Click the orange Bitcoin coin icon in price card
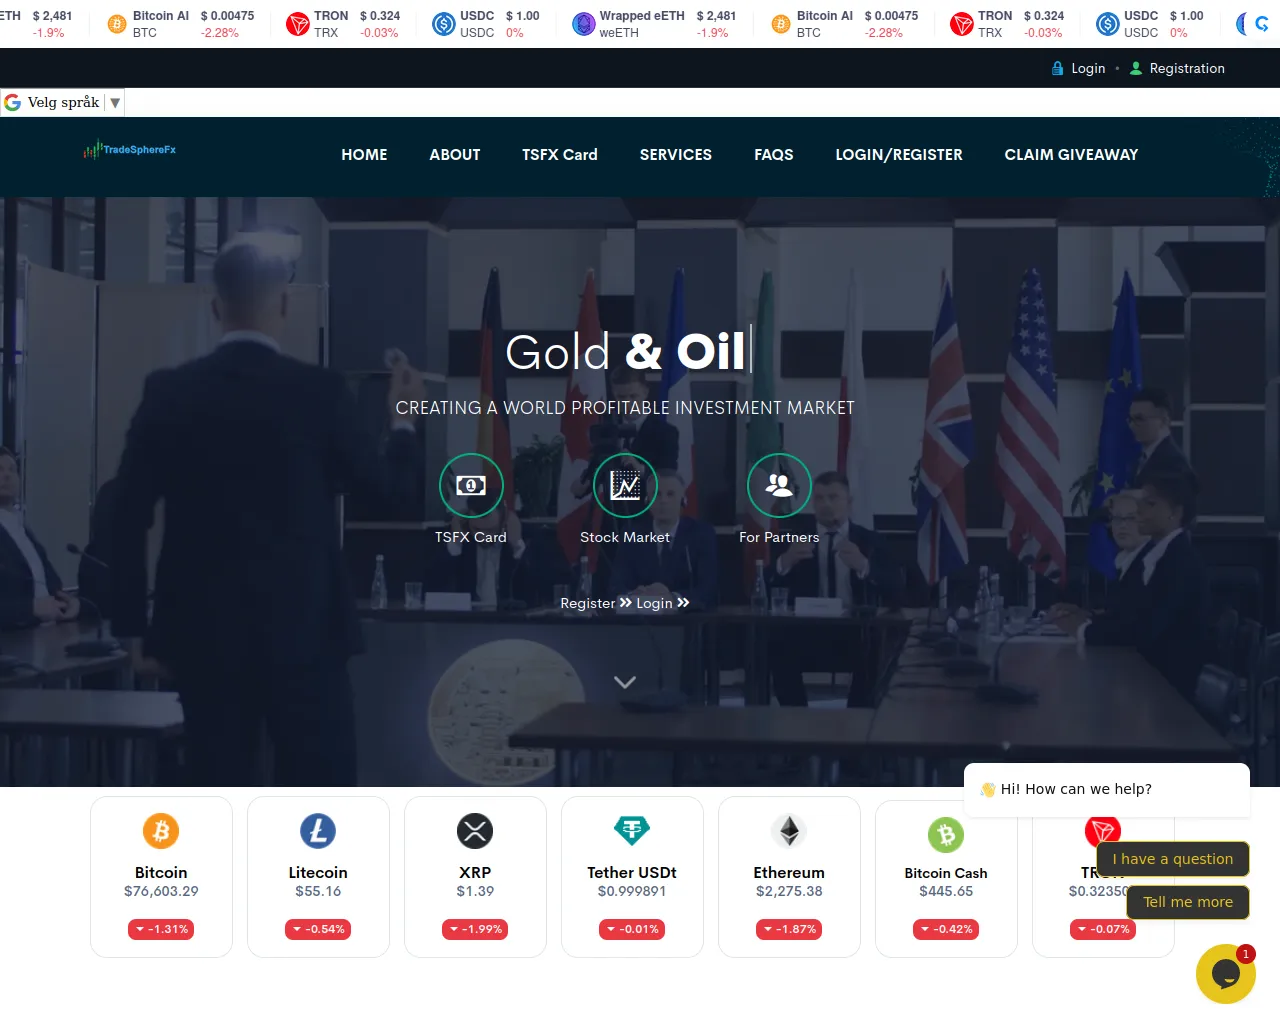 (161, 831)
